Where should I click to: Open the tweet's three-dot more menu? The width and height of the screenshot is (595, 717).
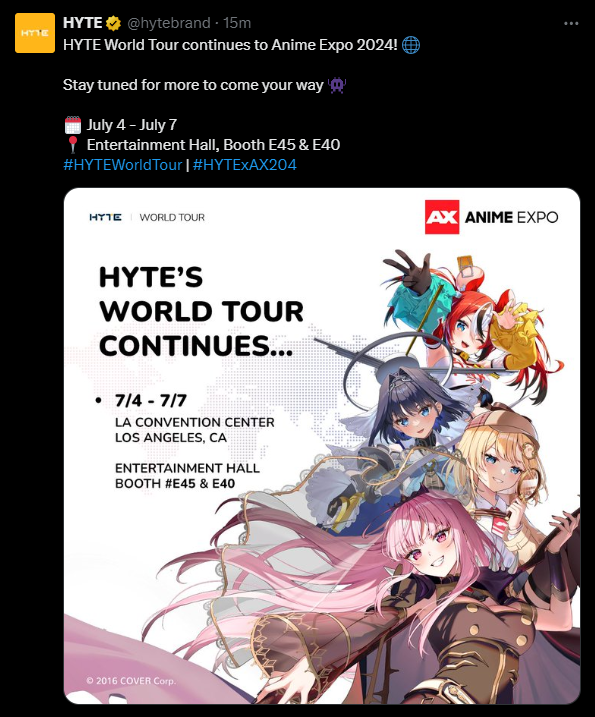pos(571,23)
